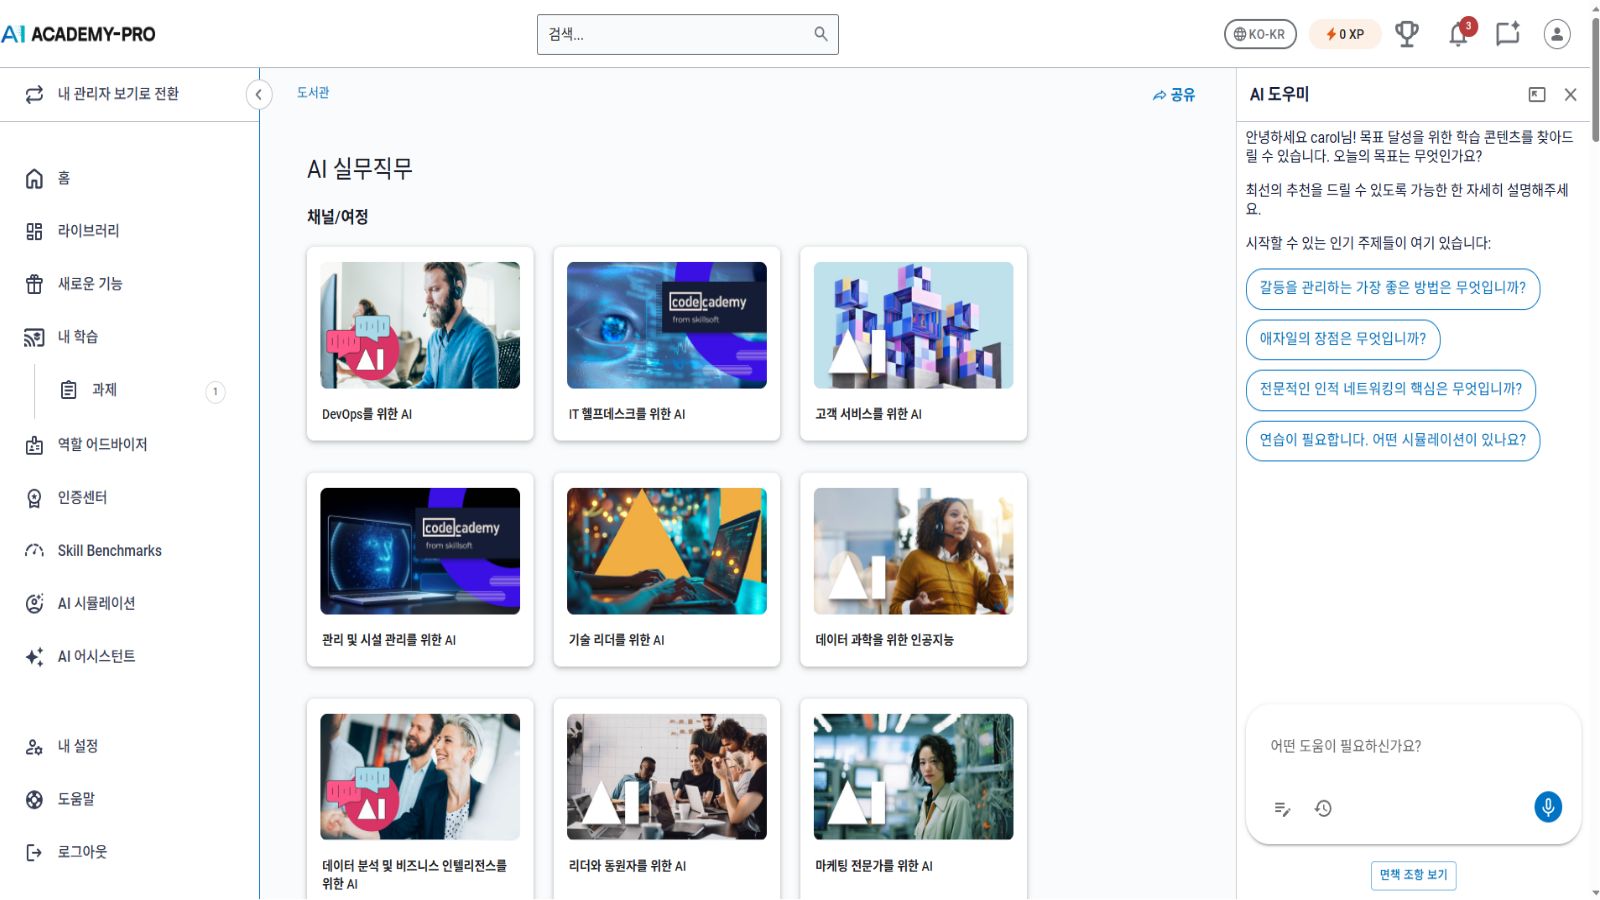Click the prompt edit icon in chat input
This screenshot has height=900, width=1600.
(1283, 808)
